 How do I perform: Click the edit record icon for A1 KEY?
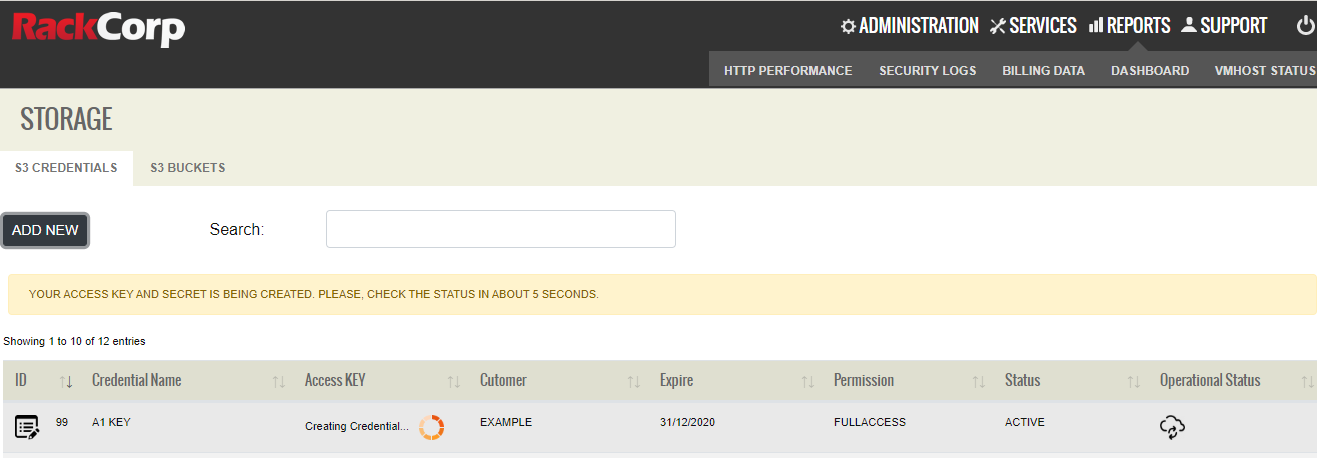[x=27, y=427]
